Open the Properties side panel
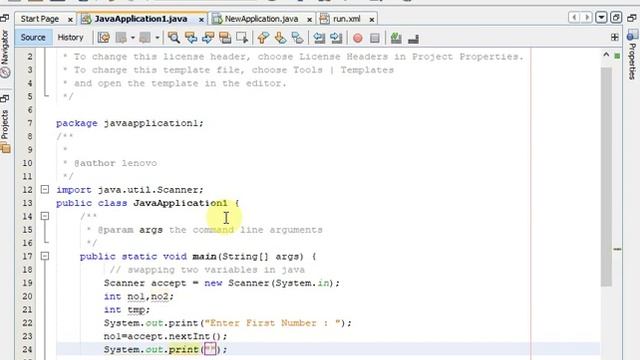The width and height of the screenshot is (640, 360). (x=632, y=55)
